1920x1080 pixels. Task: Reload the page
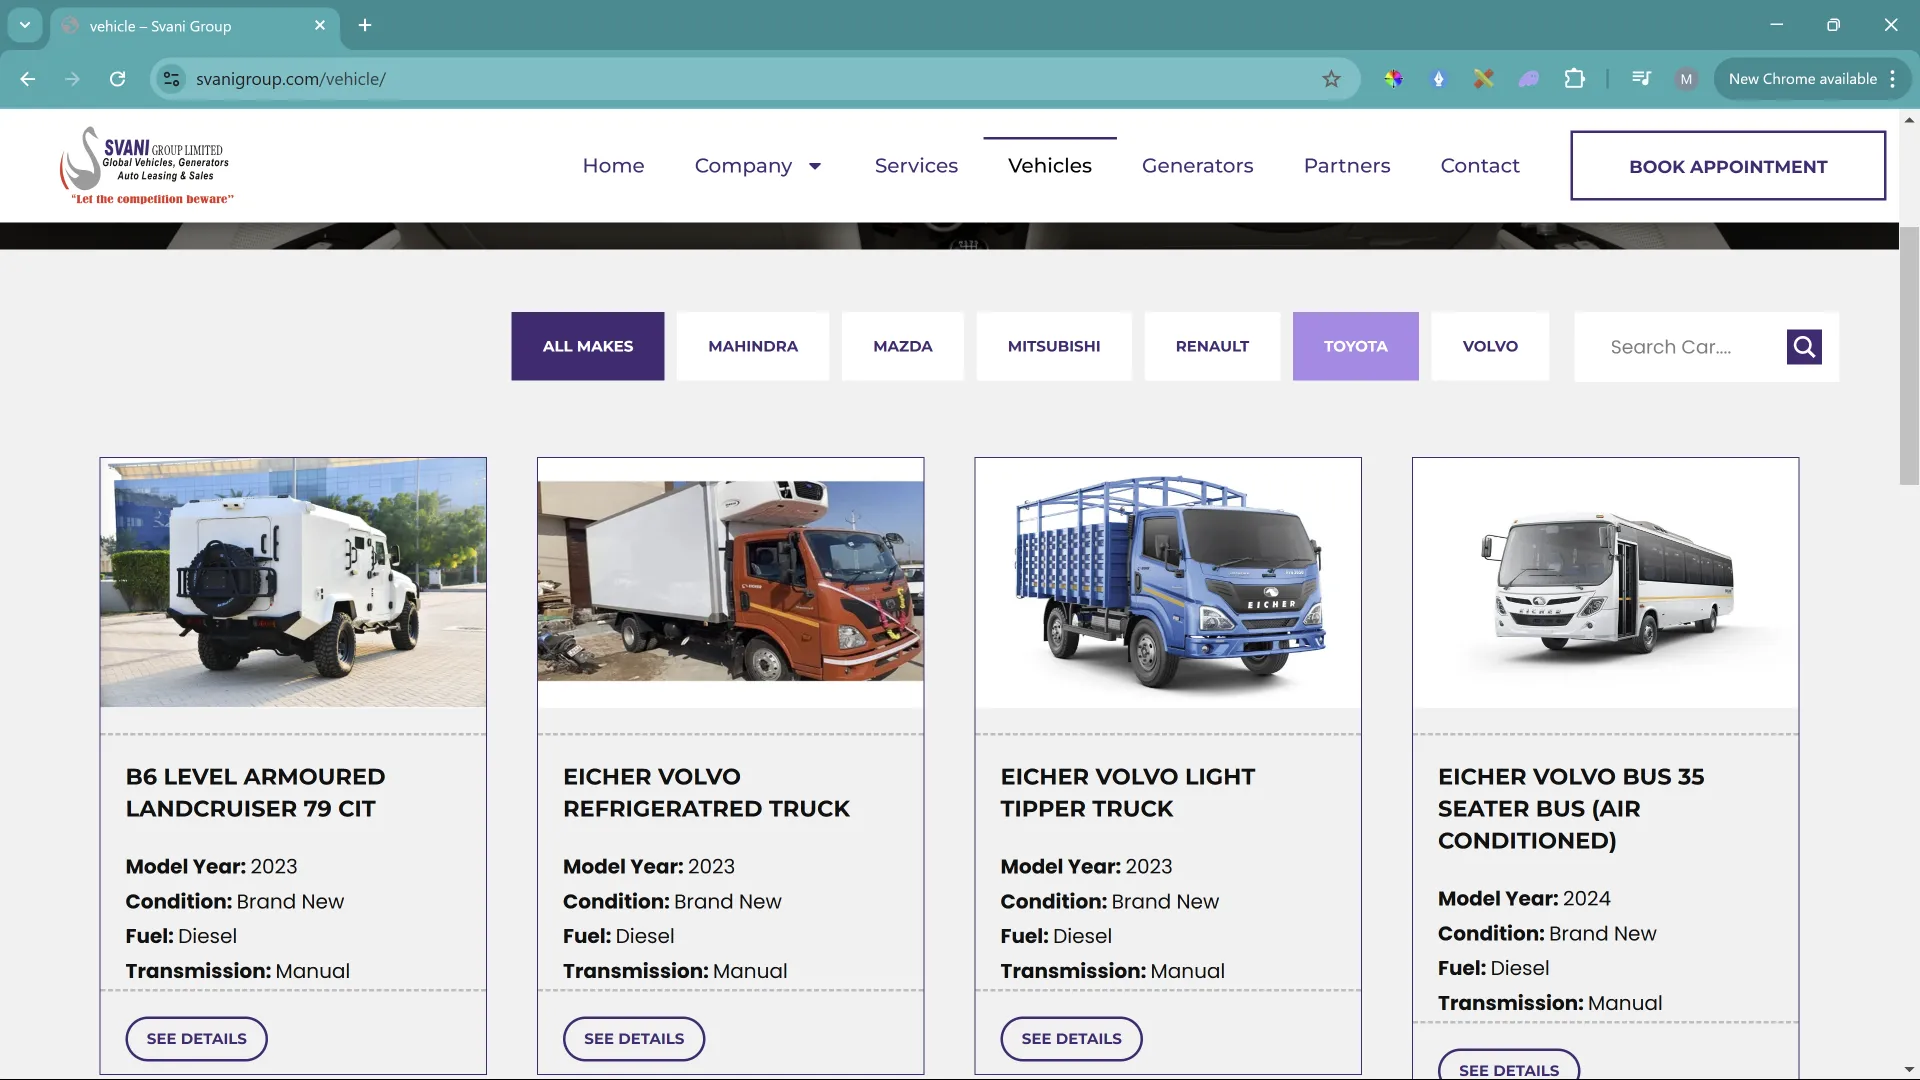[118, 79]
